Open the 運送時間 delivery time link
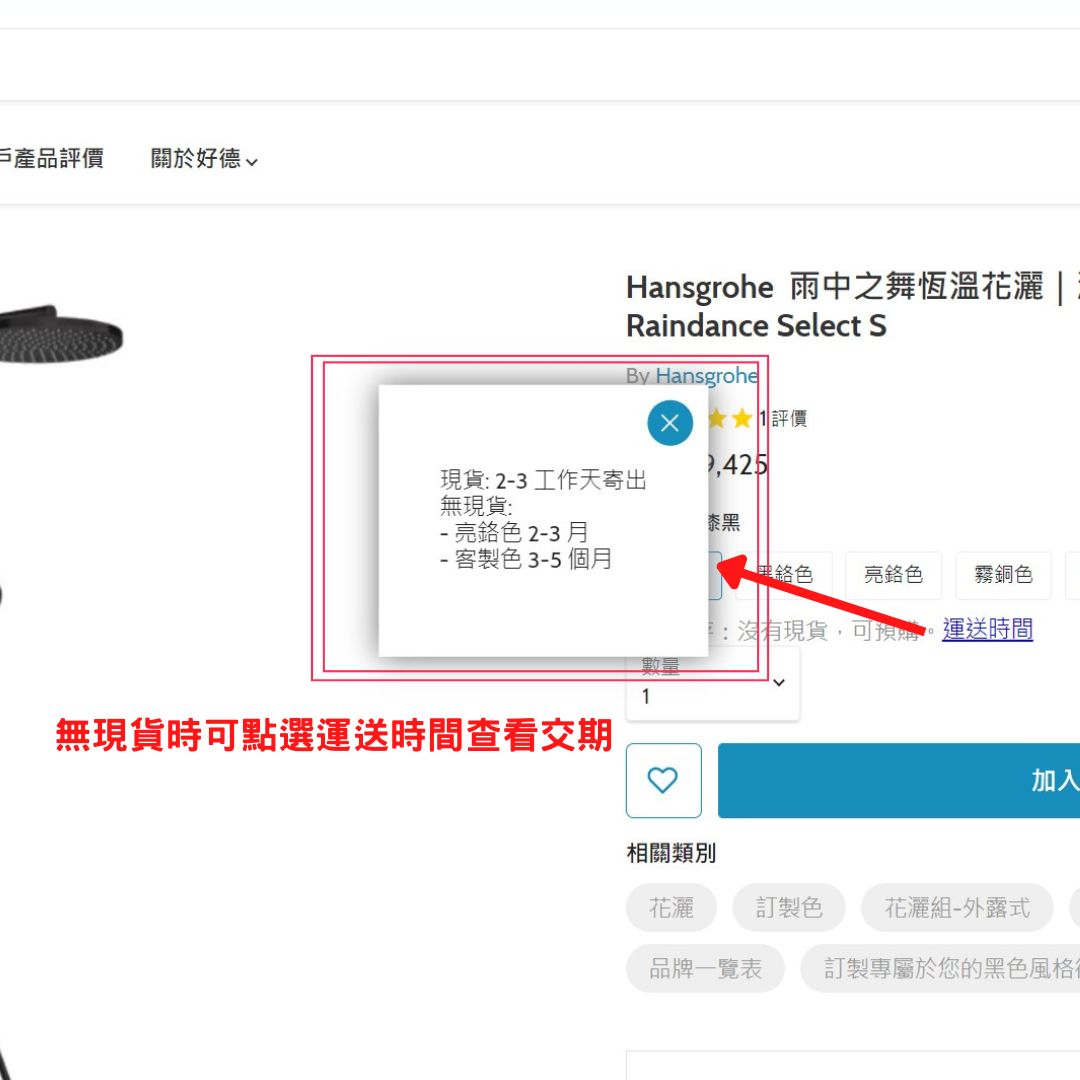 coord(987,629)
